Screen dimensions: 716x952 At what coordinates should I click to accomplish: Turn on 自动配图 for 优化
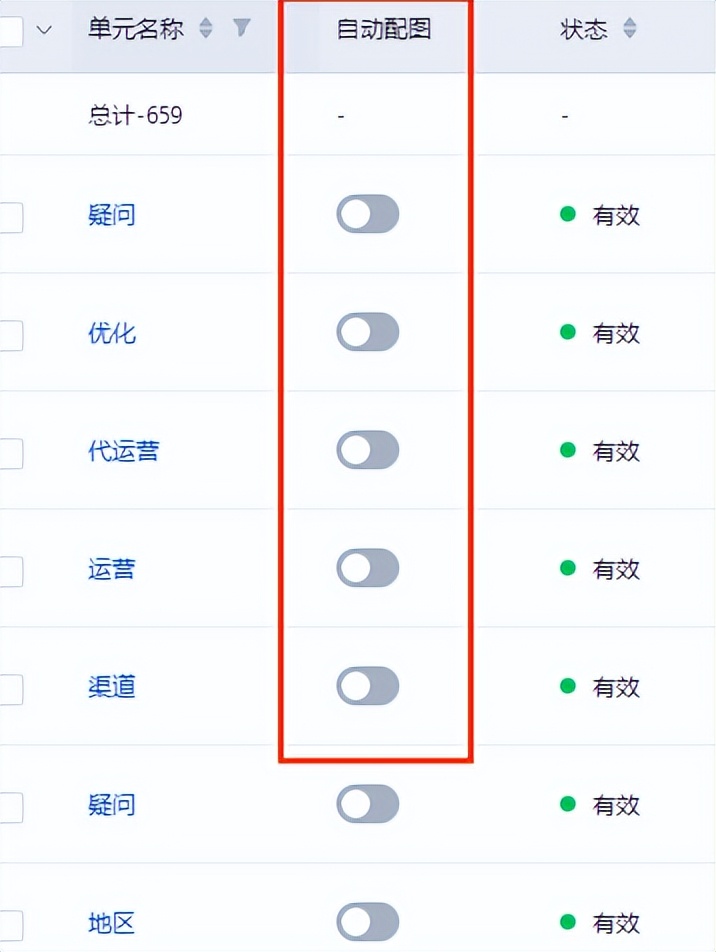(x=368, y=333)
